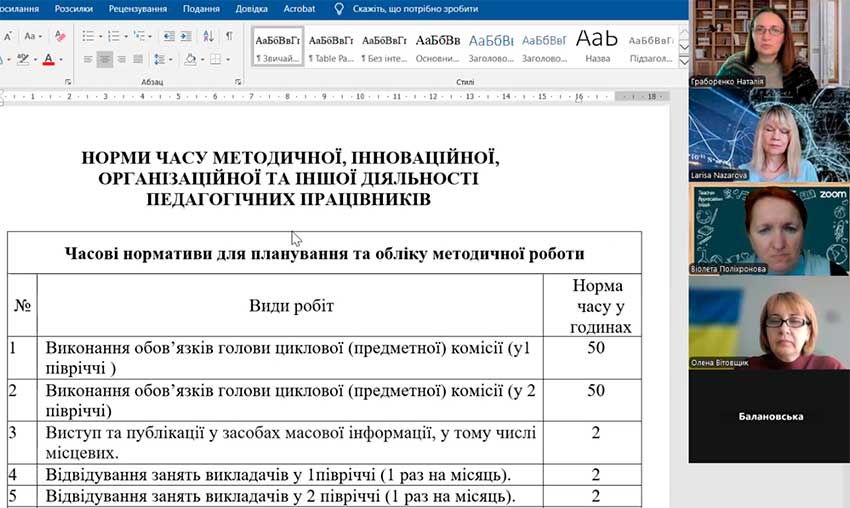Toggle paragraph marks (¶) display
850x508 pixels.
click(229, 36)
